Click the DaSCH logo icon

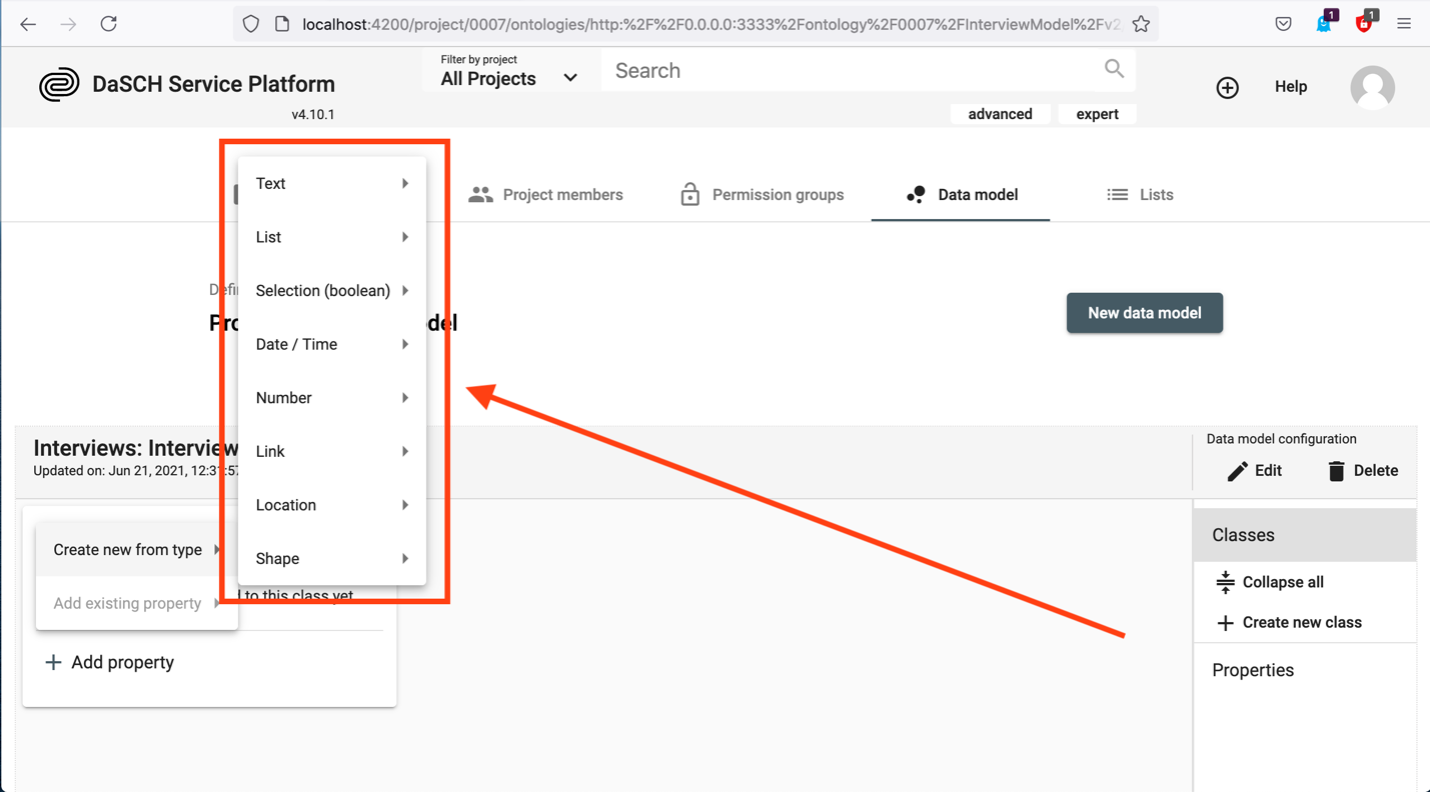pyautogui.click(x=59, y=85)
